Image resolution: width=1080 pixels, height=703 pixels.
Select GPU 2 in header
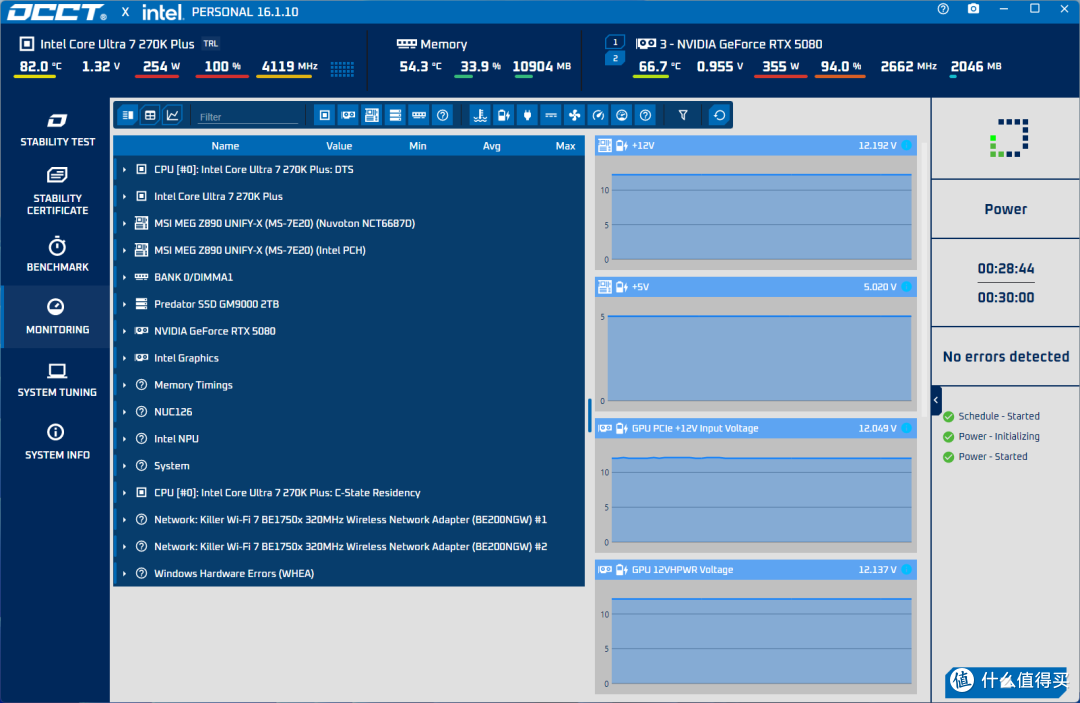[614, 59]
